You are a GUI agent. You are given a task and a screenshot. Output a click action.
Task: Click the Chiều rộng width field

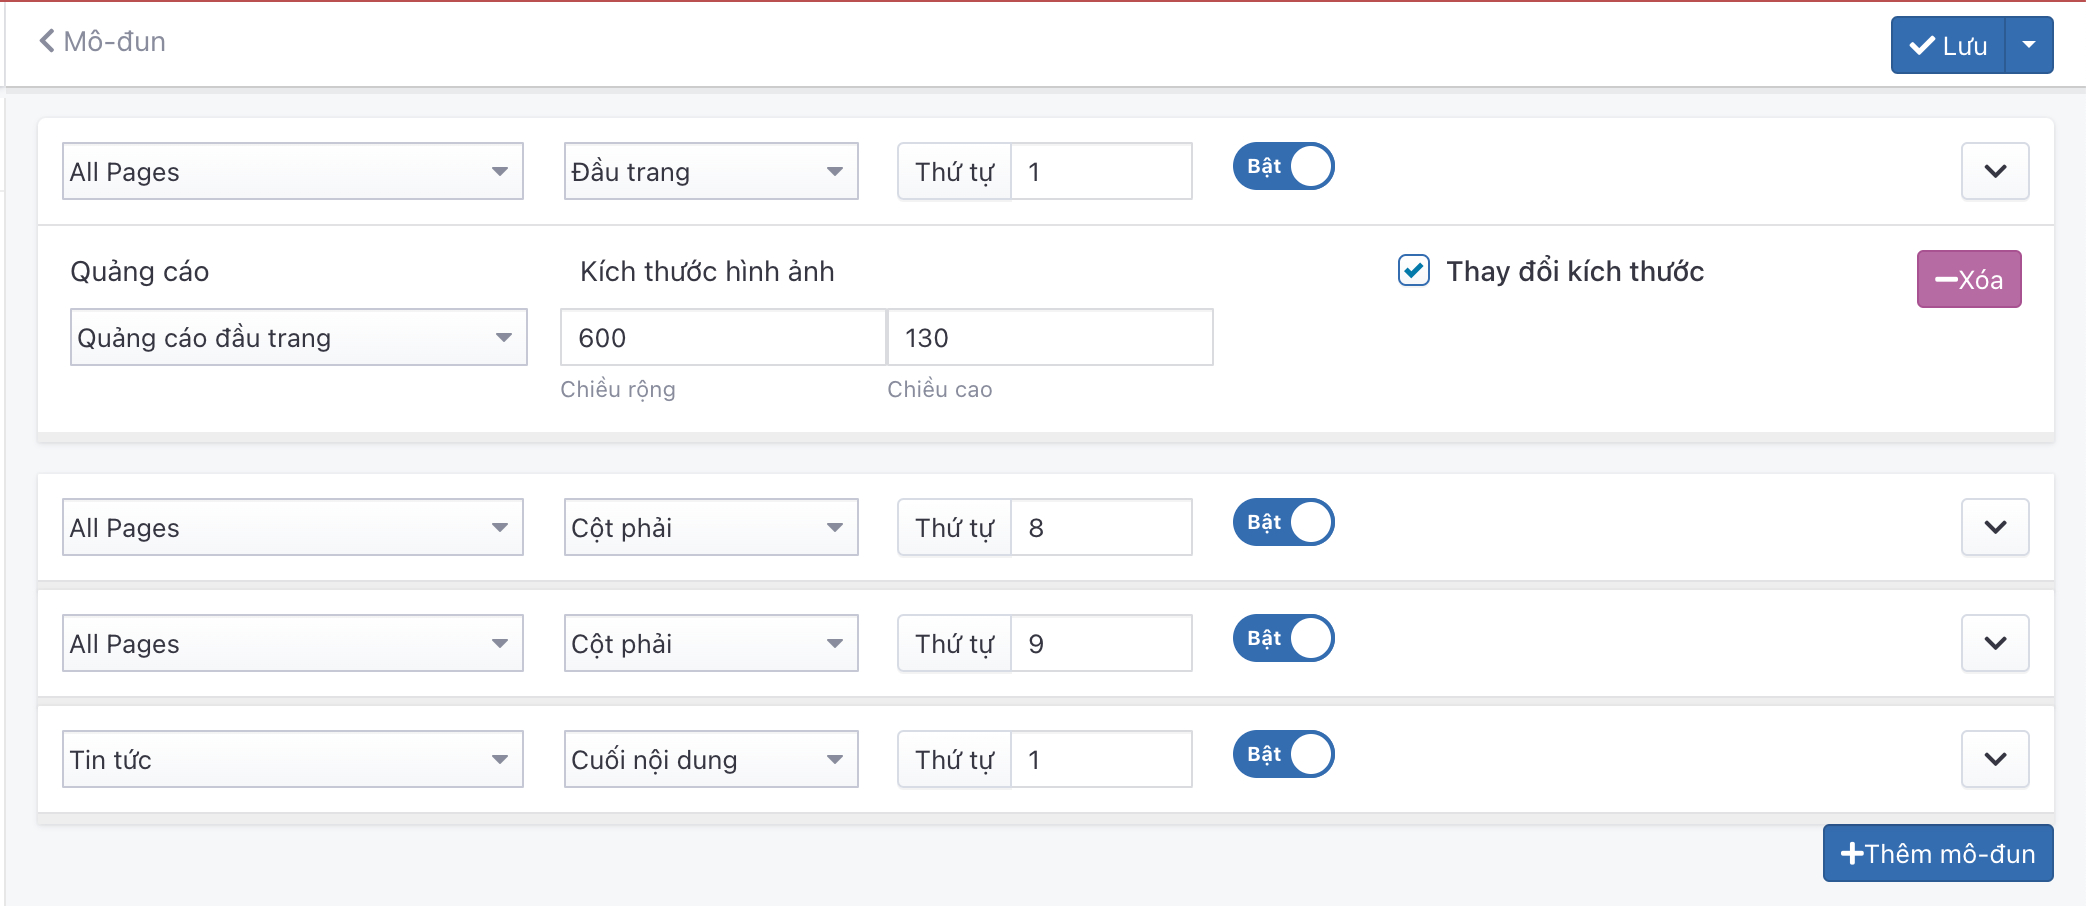[x=722, y=337]
